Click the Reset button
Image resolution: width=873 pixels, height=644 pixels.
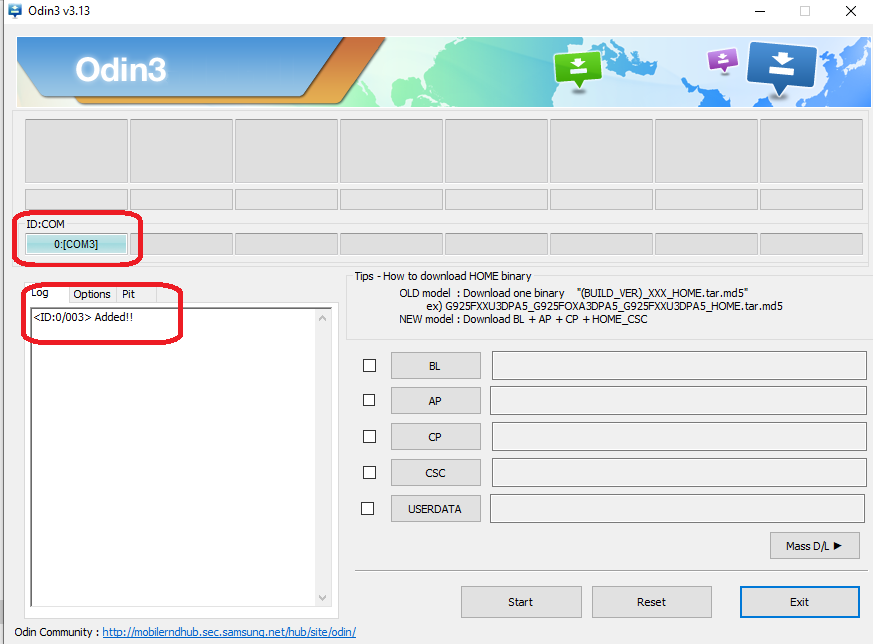point(651,602)
